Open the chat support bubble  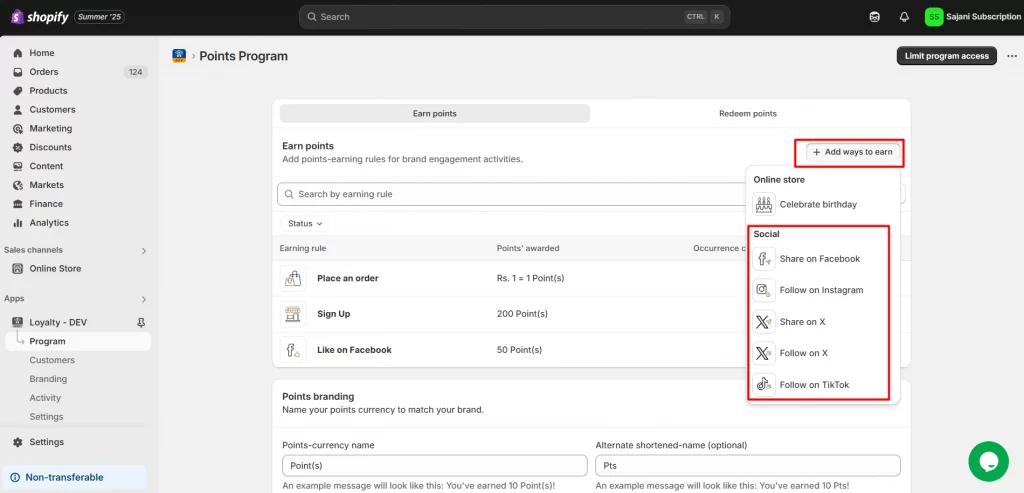(x=989, y=461)
